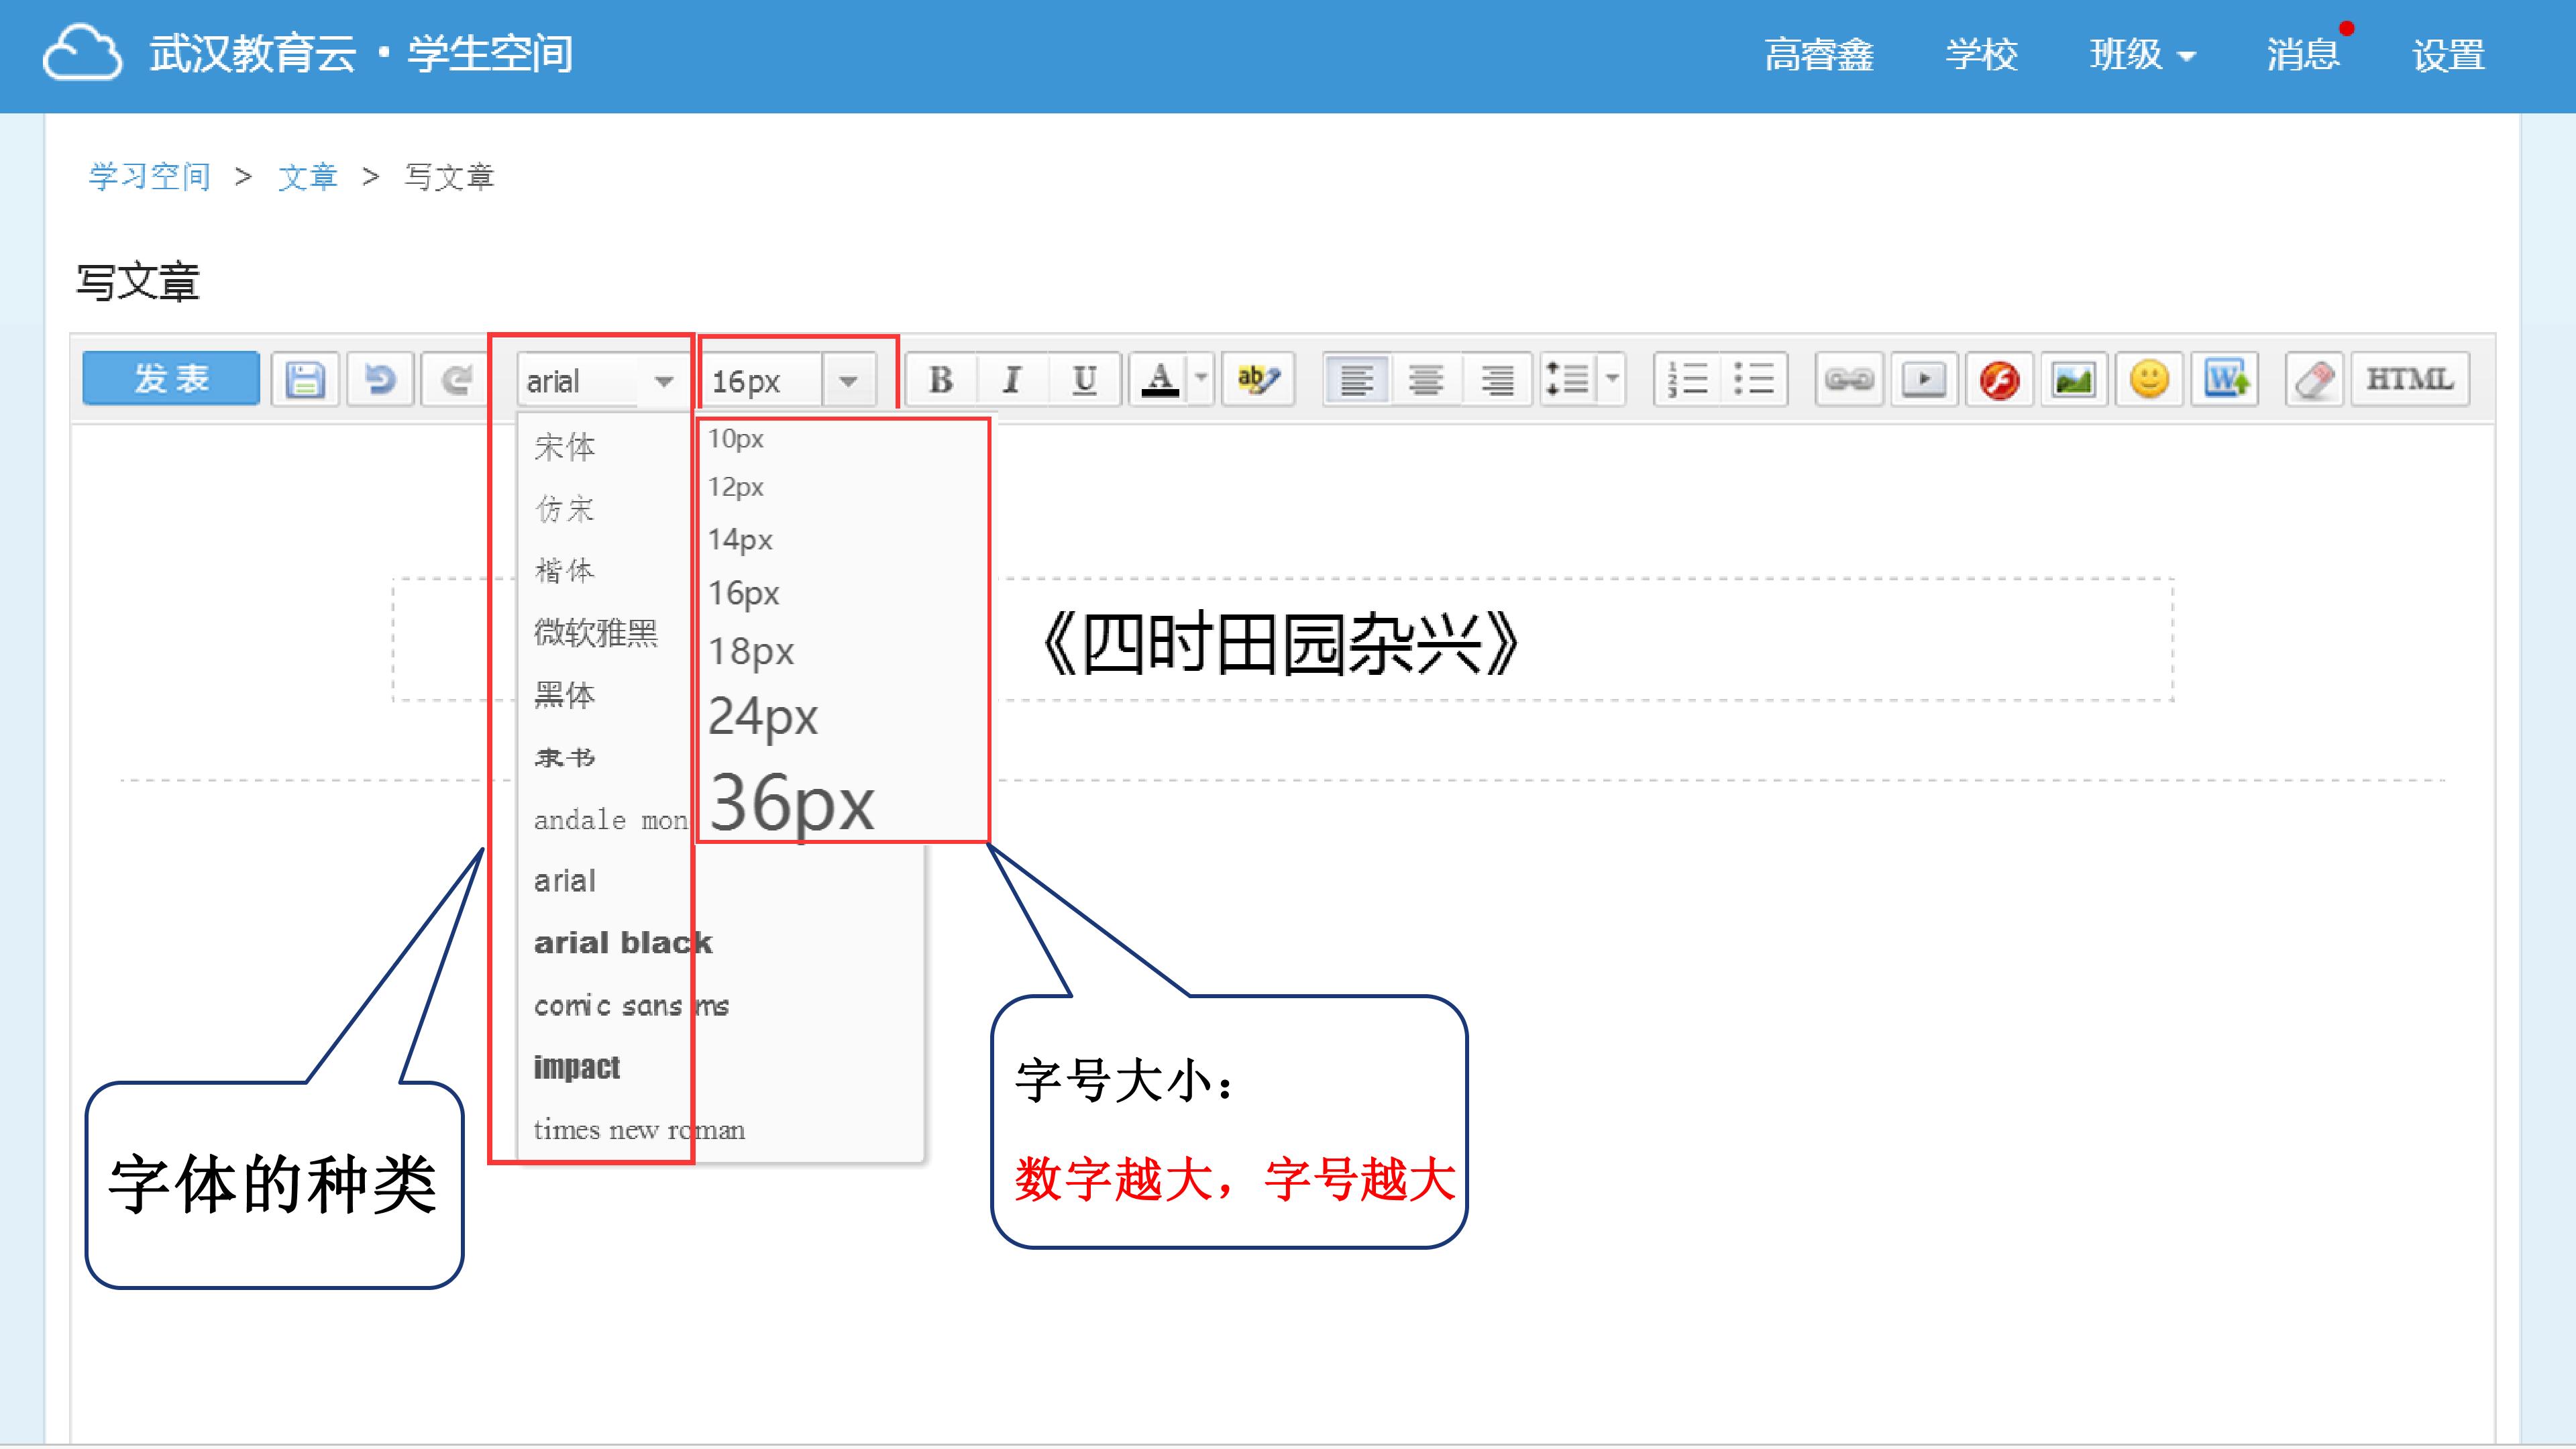Open the font color picker A button
Screen dimensions: 2576x1449
coord(1160,380)
